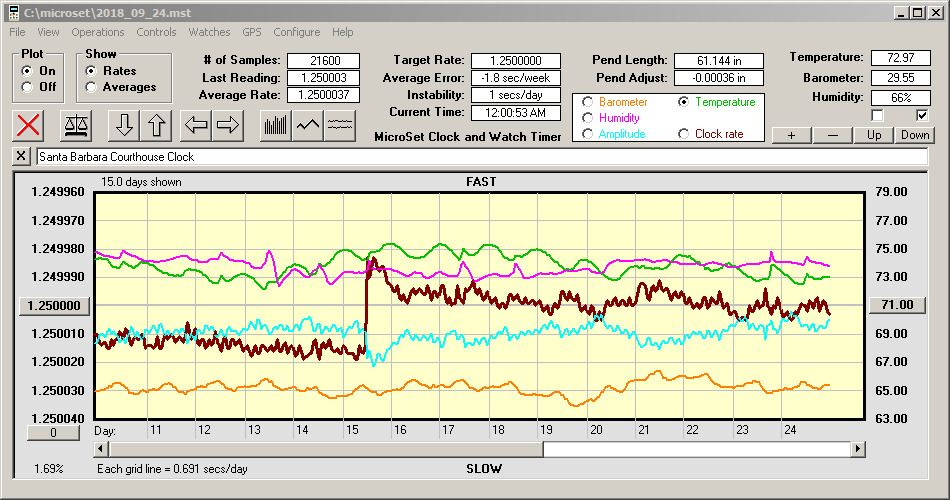Click the wavy lines smoothing icon
Image resolution: width=950 pixels, height=500 pixels.
(x=340, y=125)
